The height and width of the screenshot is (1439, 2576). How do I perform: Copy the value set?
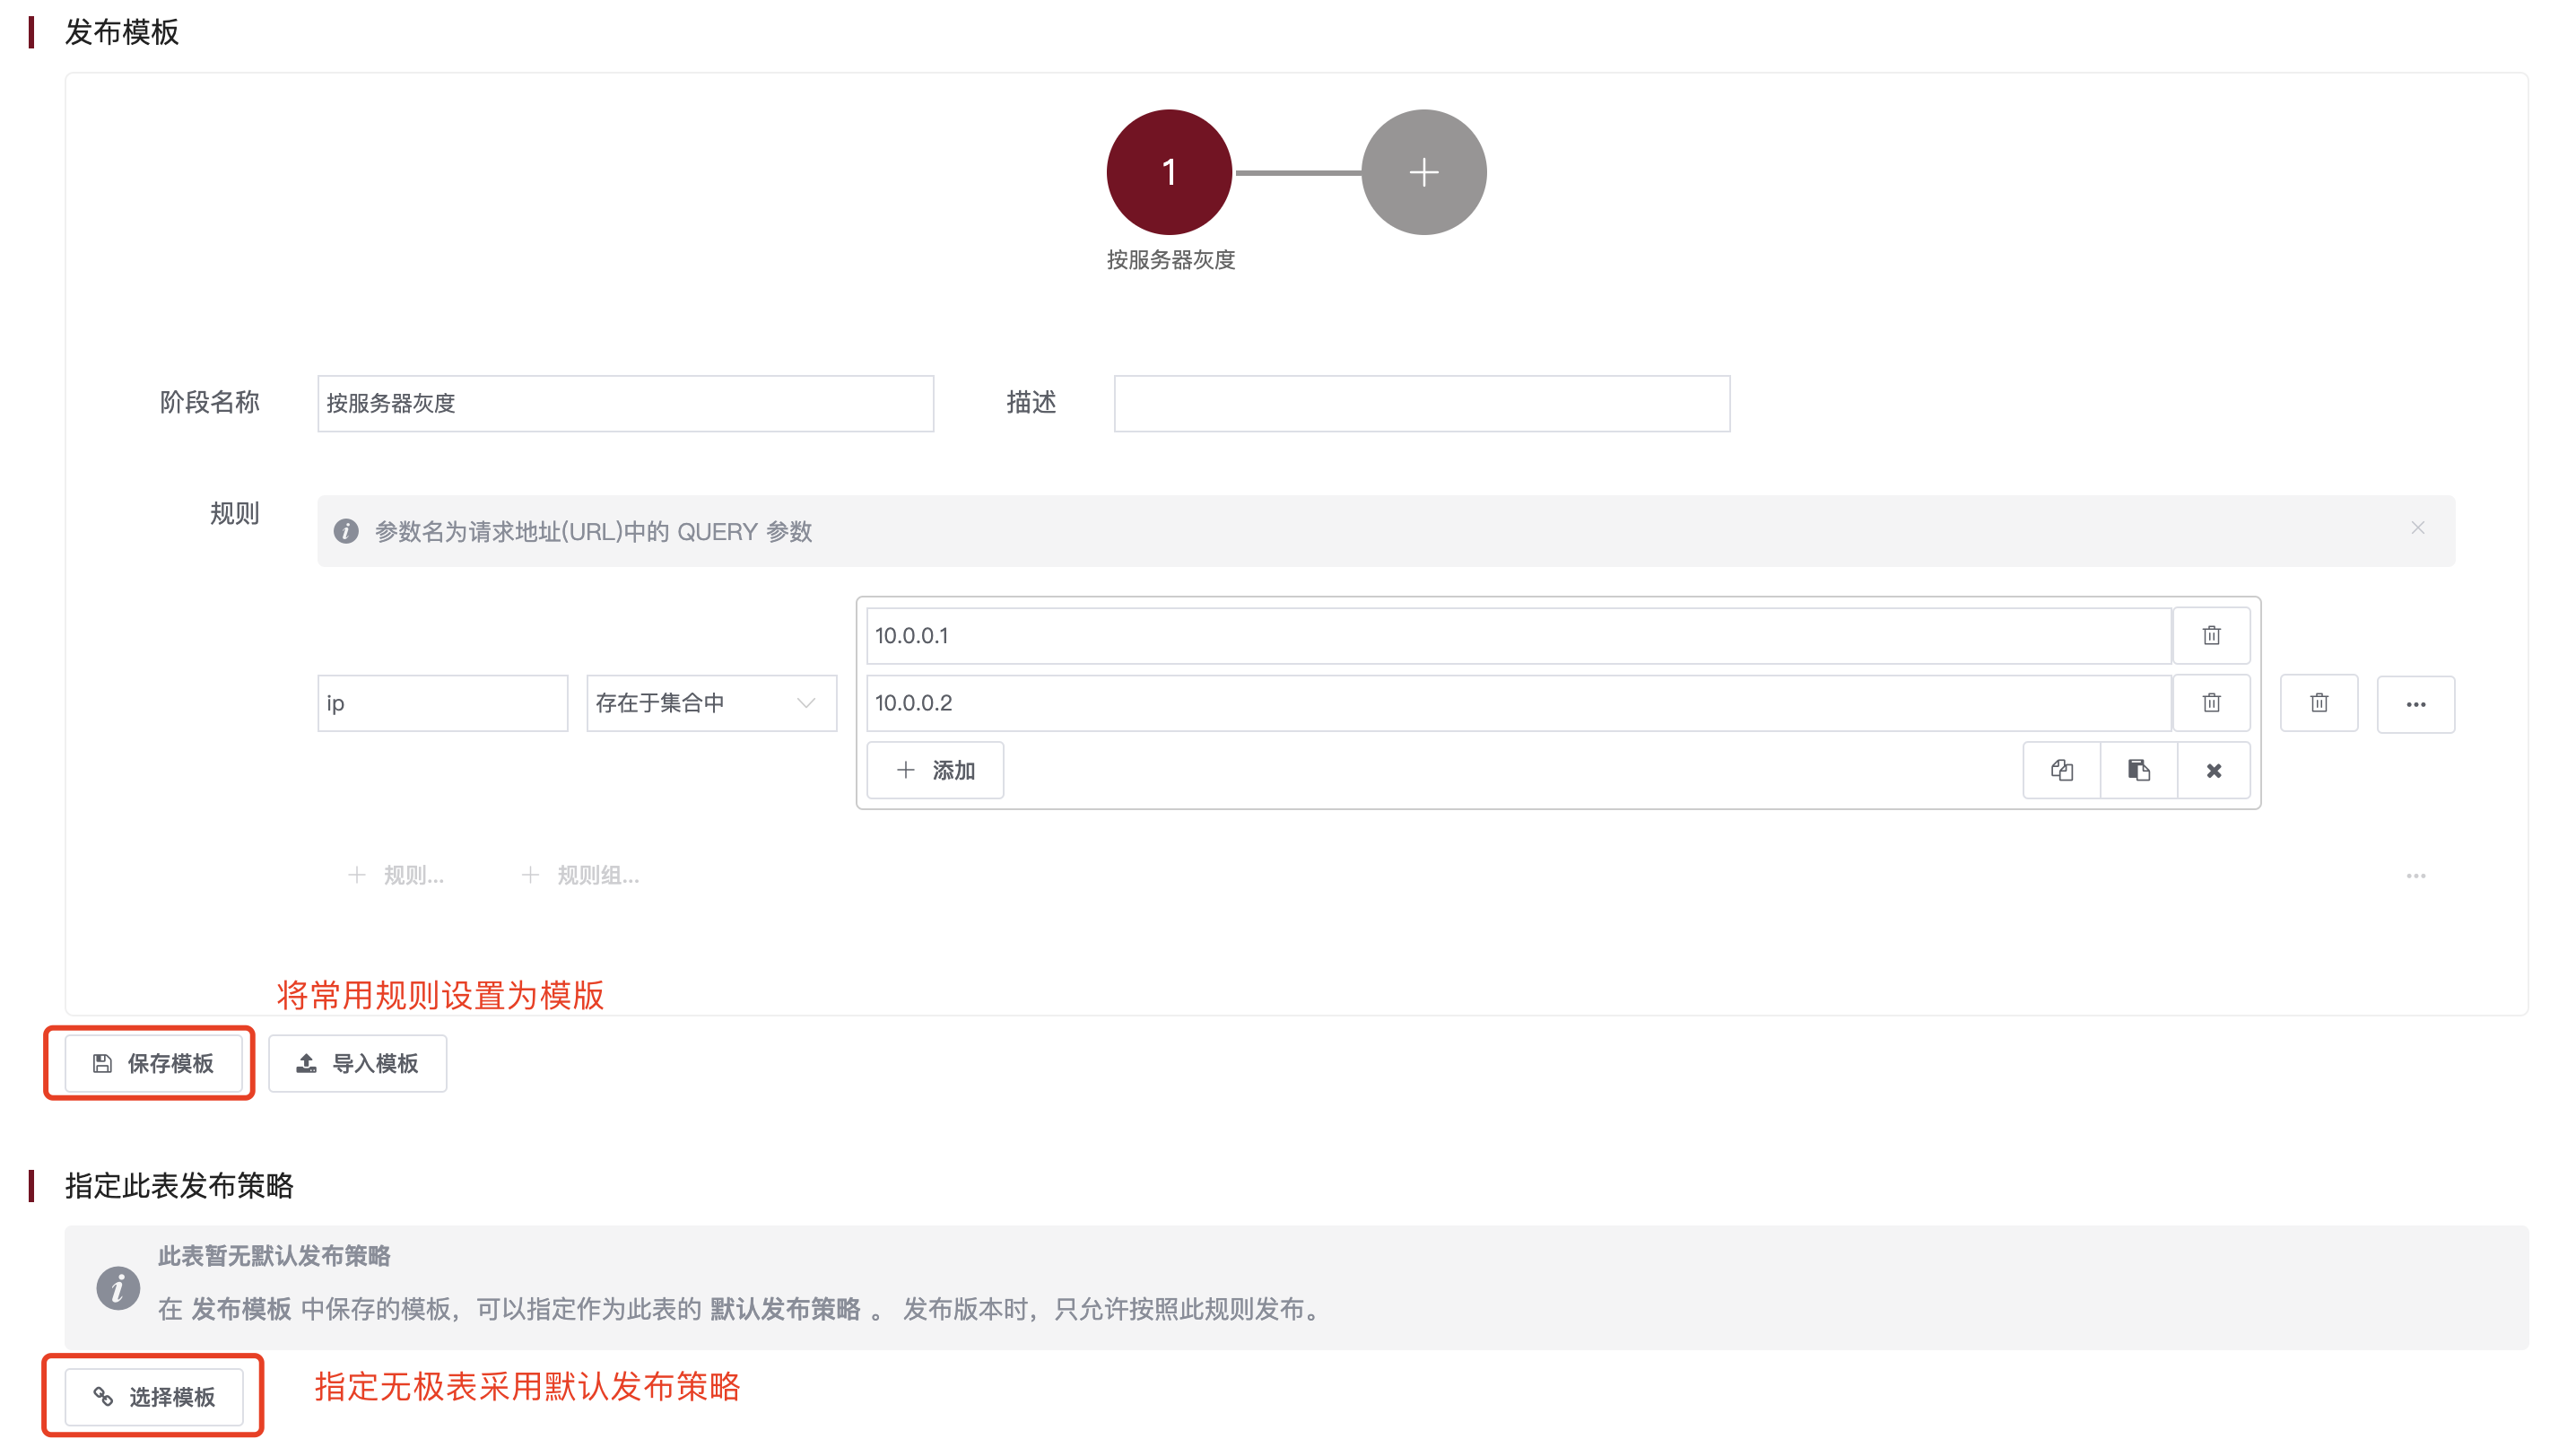click(x=2061, y=770)
